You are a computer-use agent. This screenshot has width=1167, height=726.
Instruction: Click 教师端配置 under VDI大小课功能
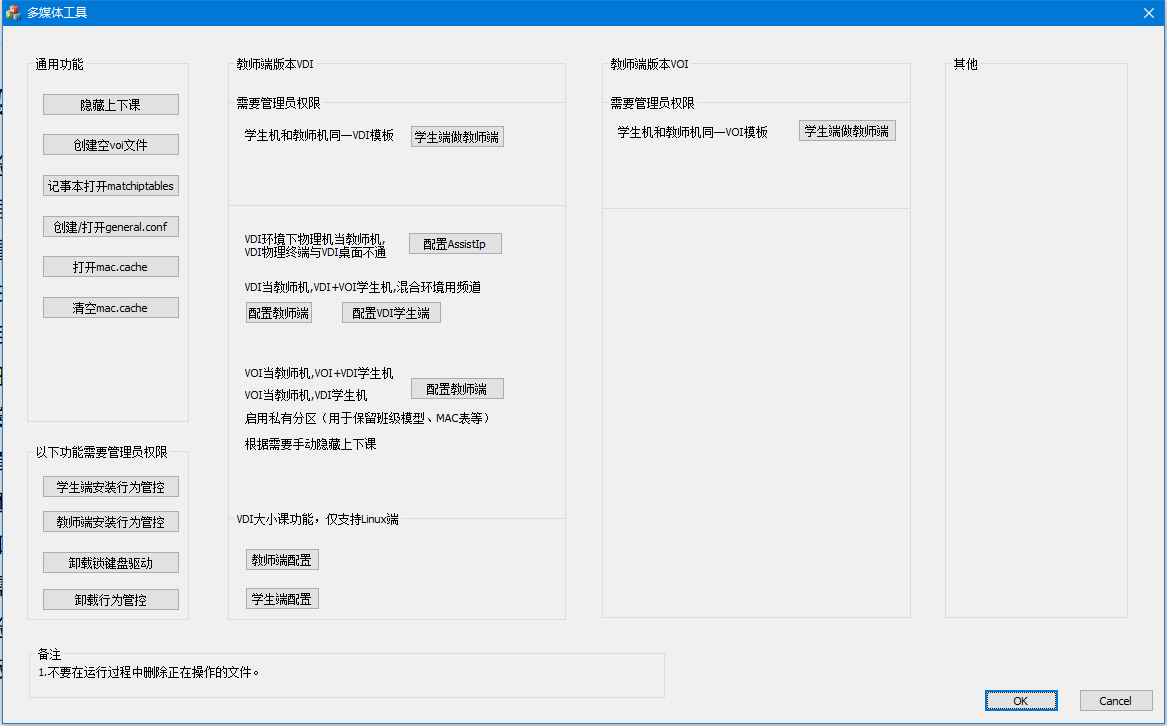[x=282, y=560]
